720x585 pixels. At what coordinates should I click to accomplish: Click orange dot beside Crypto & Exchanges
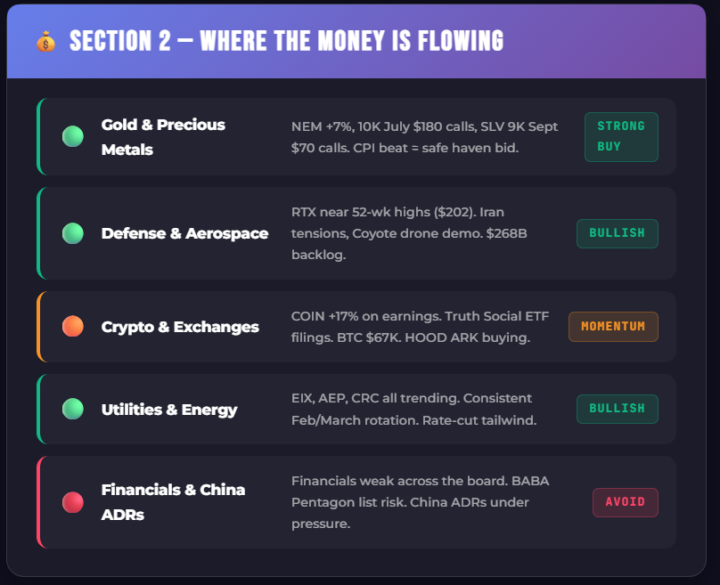73,326
